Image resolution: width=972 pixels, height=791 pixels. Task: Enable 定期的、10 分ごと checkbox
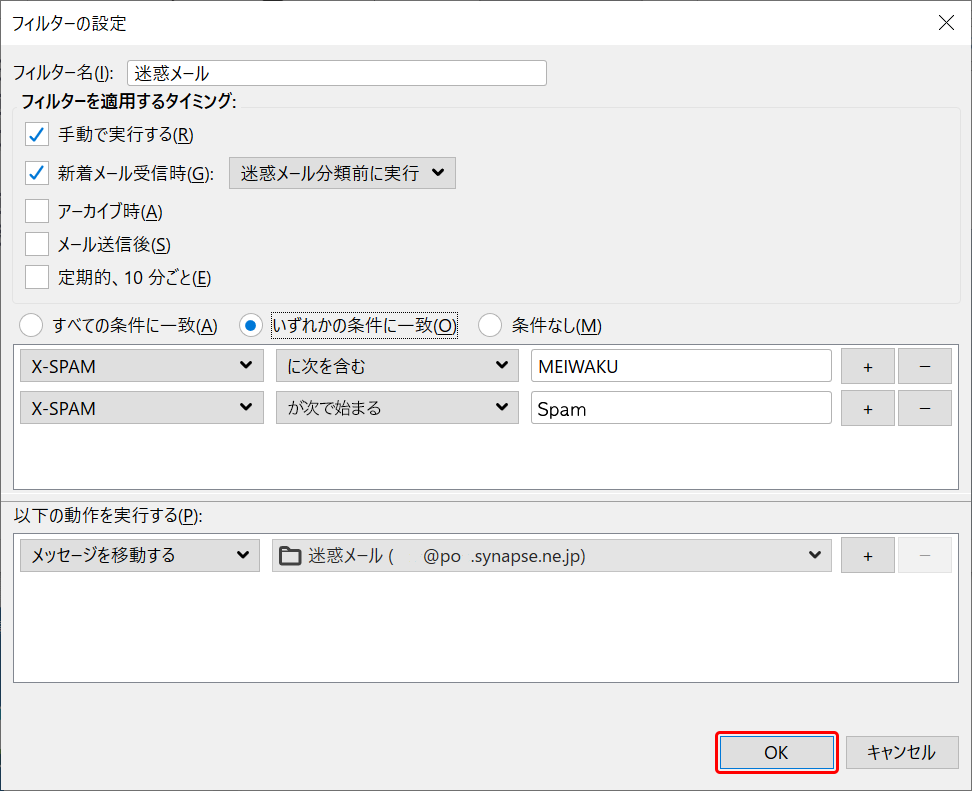pos(37,277)
